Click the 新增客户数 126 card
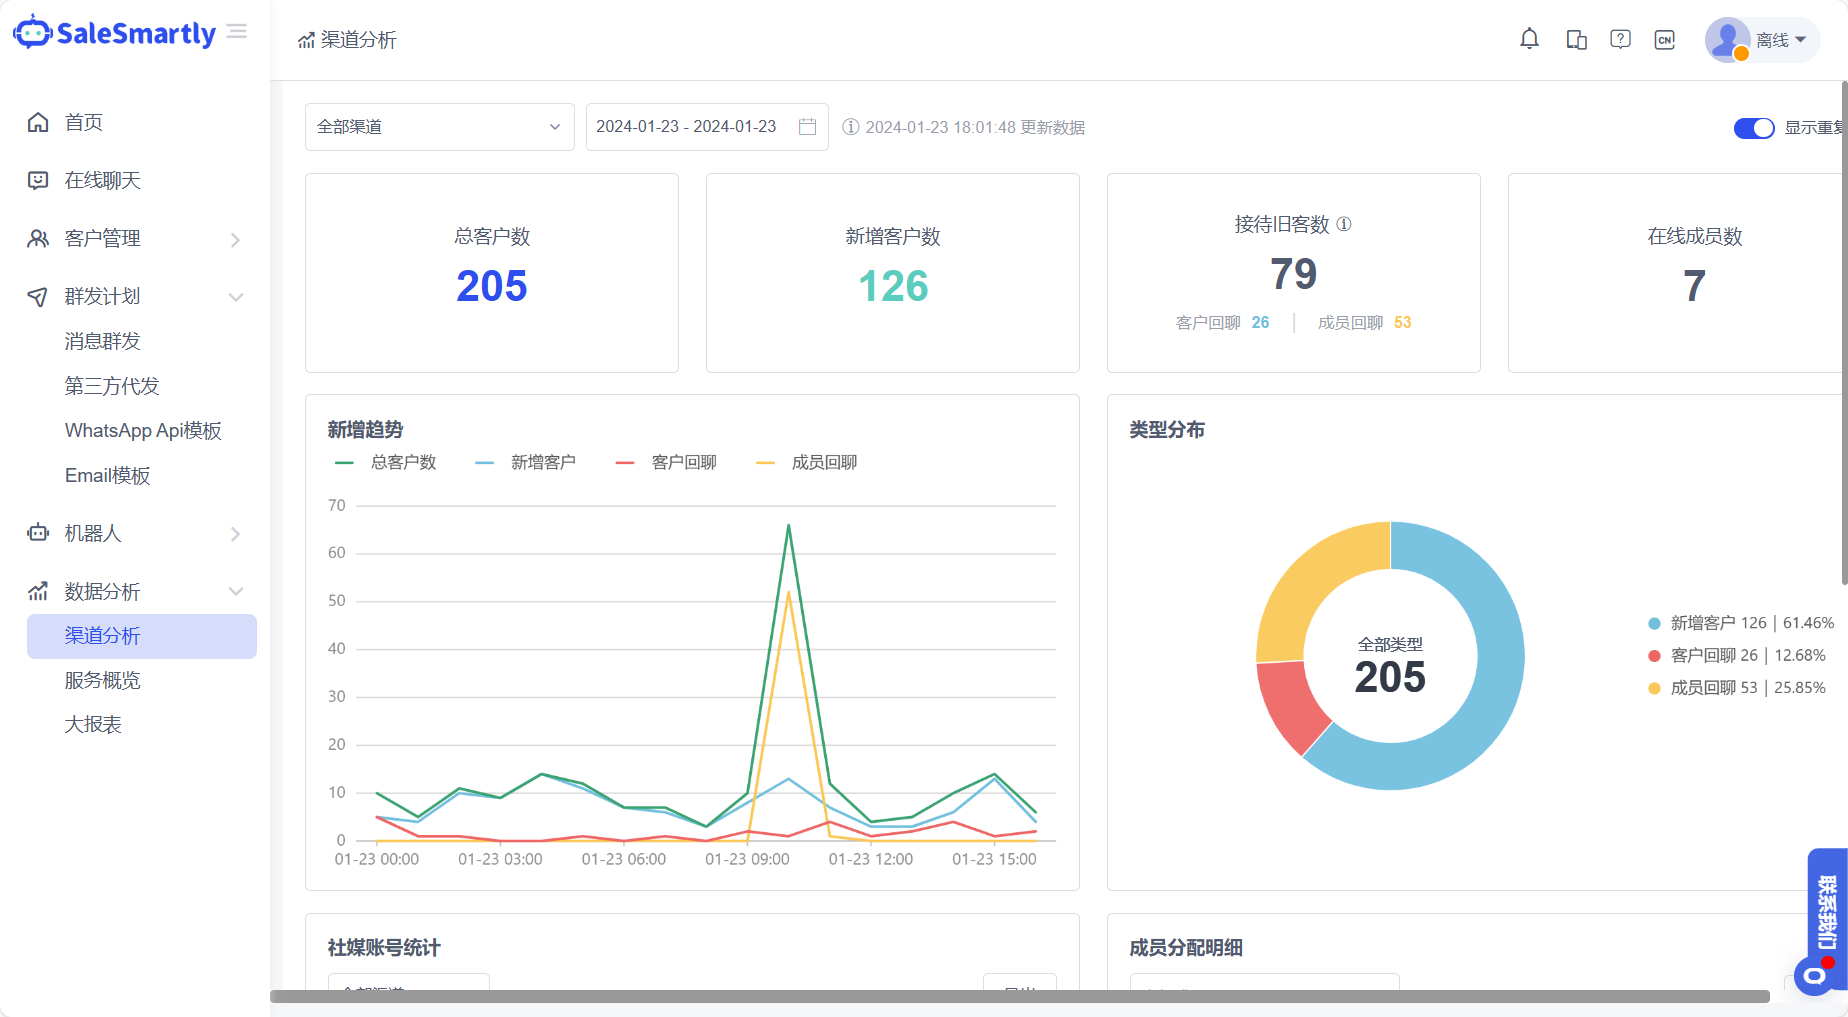Image resolution: width=1848 pixels, height=1017 pixels. click(x=893, y=273)
